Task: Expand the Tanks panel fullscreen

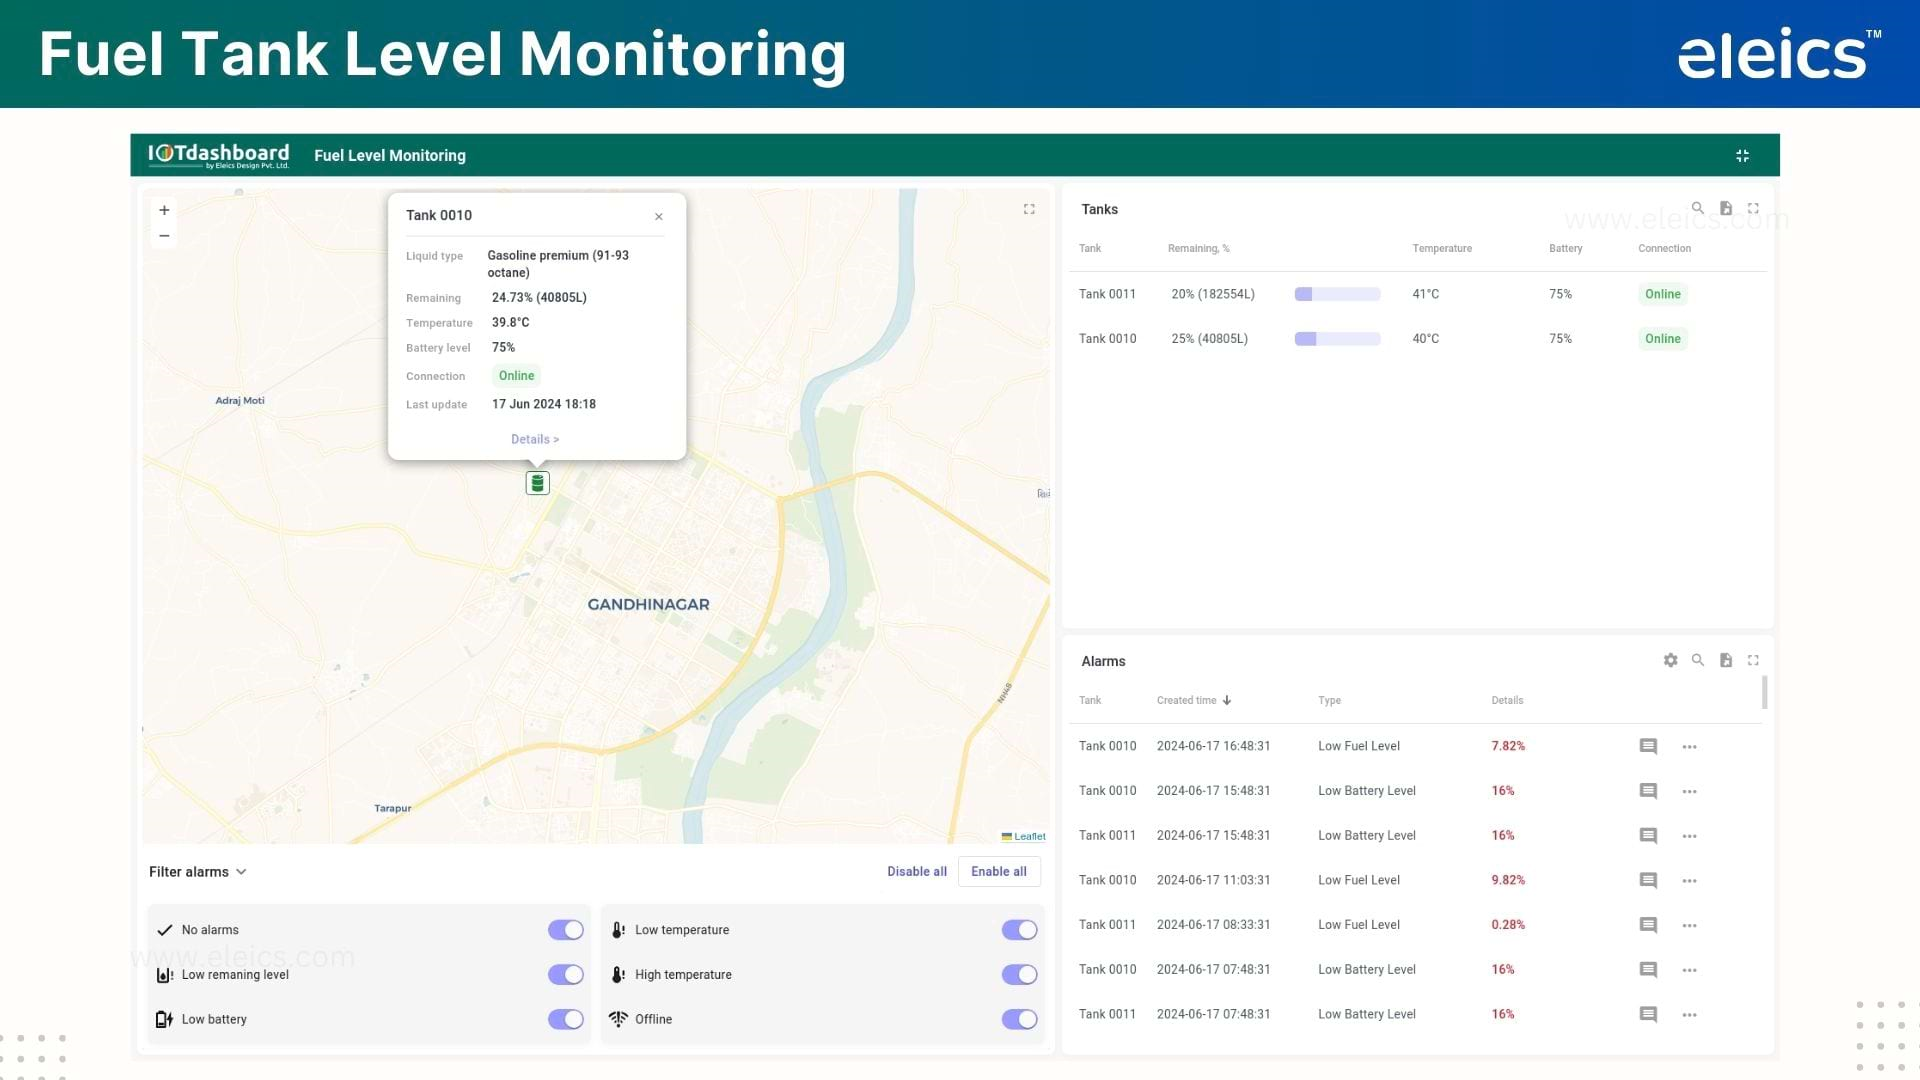Action: 1753,208
